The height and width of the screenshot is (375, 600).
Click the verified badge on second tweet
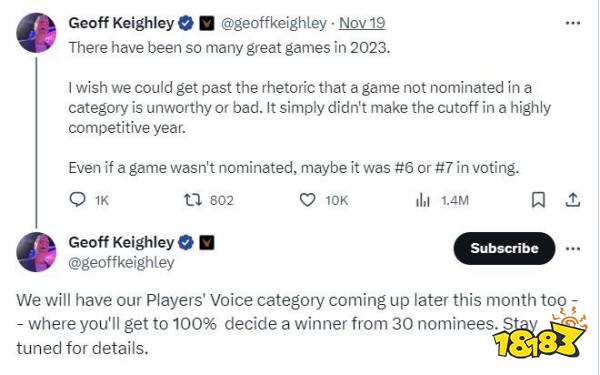(x=186, y=243)
